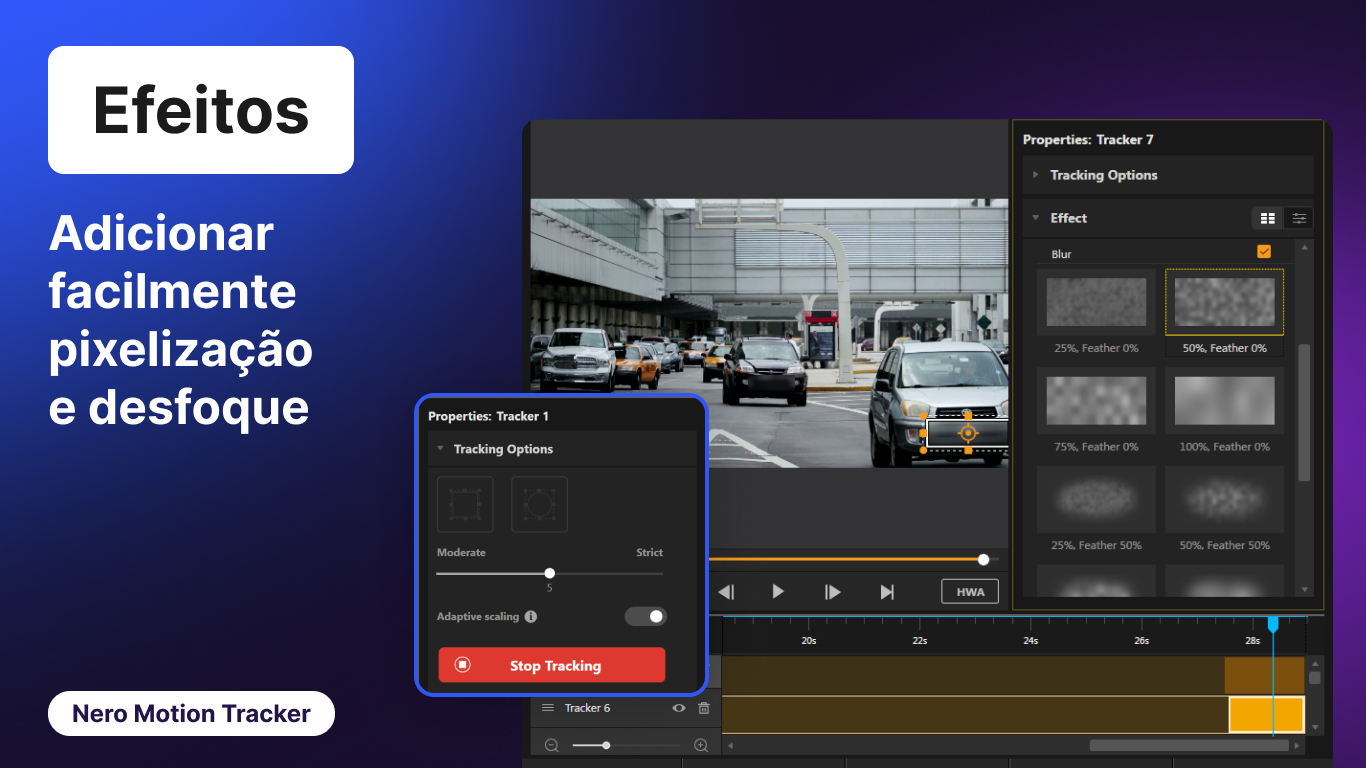
Task: Click the Nero Motion Tracker label
Action: click(x=191, y=714)
